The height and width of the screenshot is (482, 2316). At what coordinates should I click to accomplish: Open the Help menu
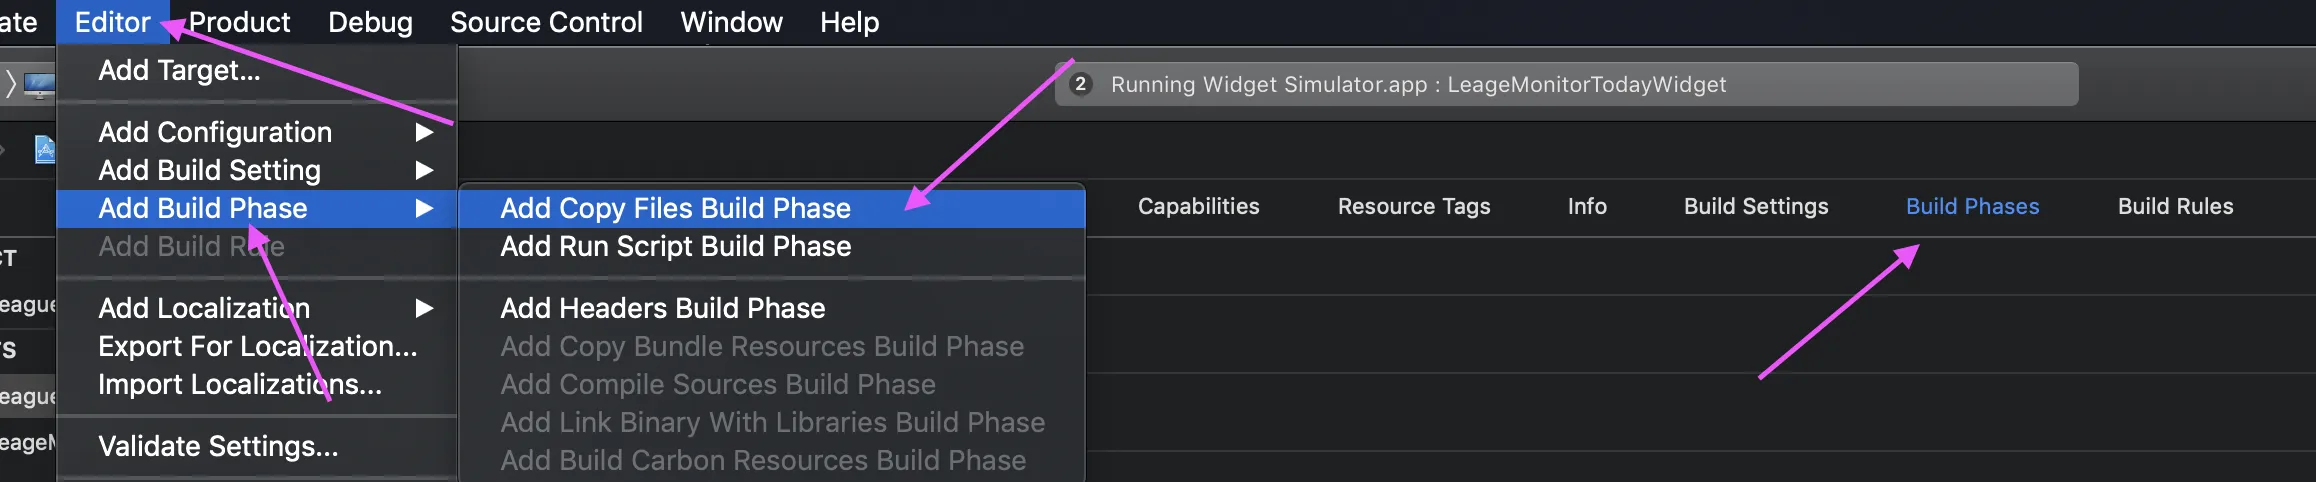coord(849,22)
